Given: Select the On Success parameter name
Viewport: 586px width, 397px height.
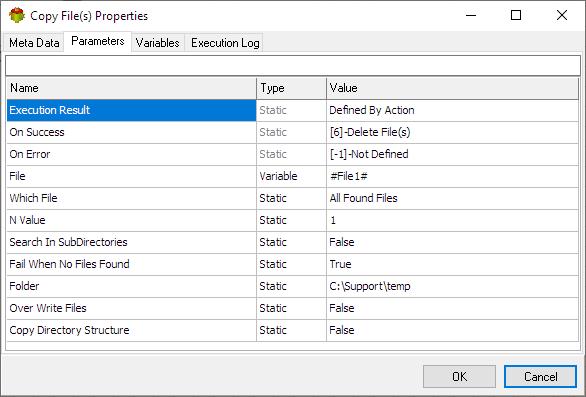Looking at the screenshot, I should (132, 132).
